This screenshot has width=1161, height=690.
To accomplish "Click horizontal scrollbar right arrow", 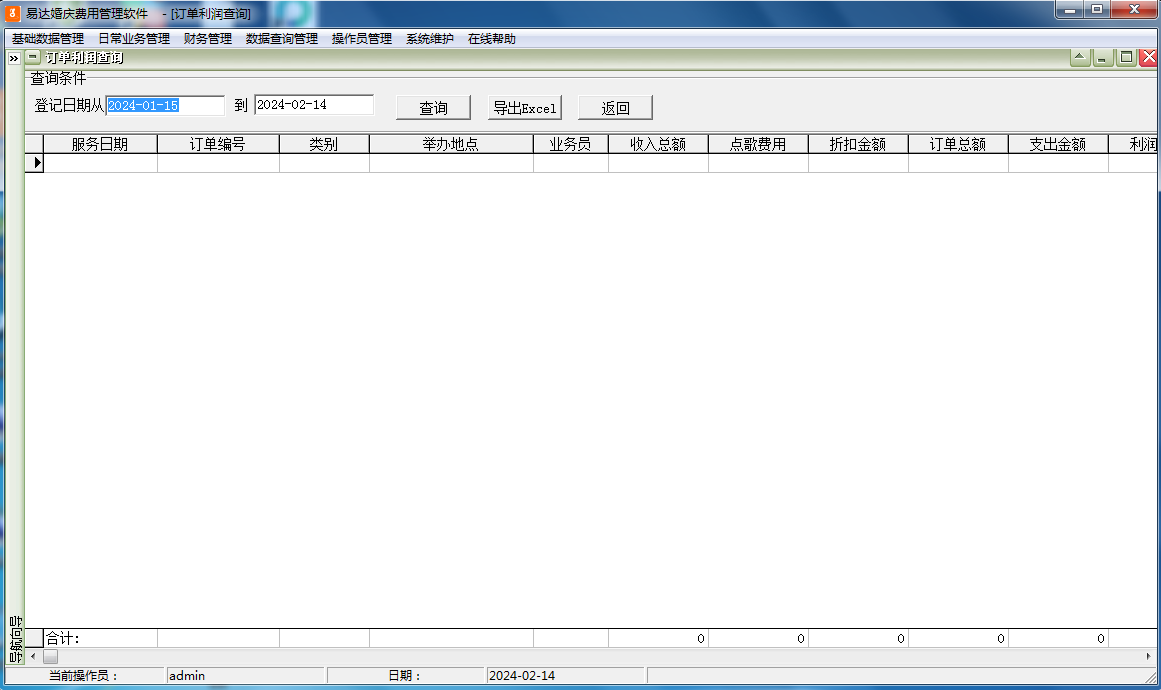I will coord(1148,657).
